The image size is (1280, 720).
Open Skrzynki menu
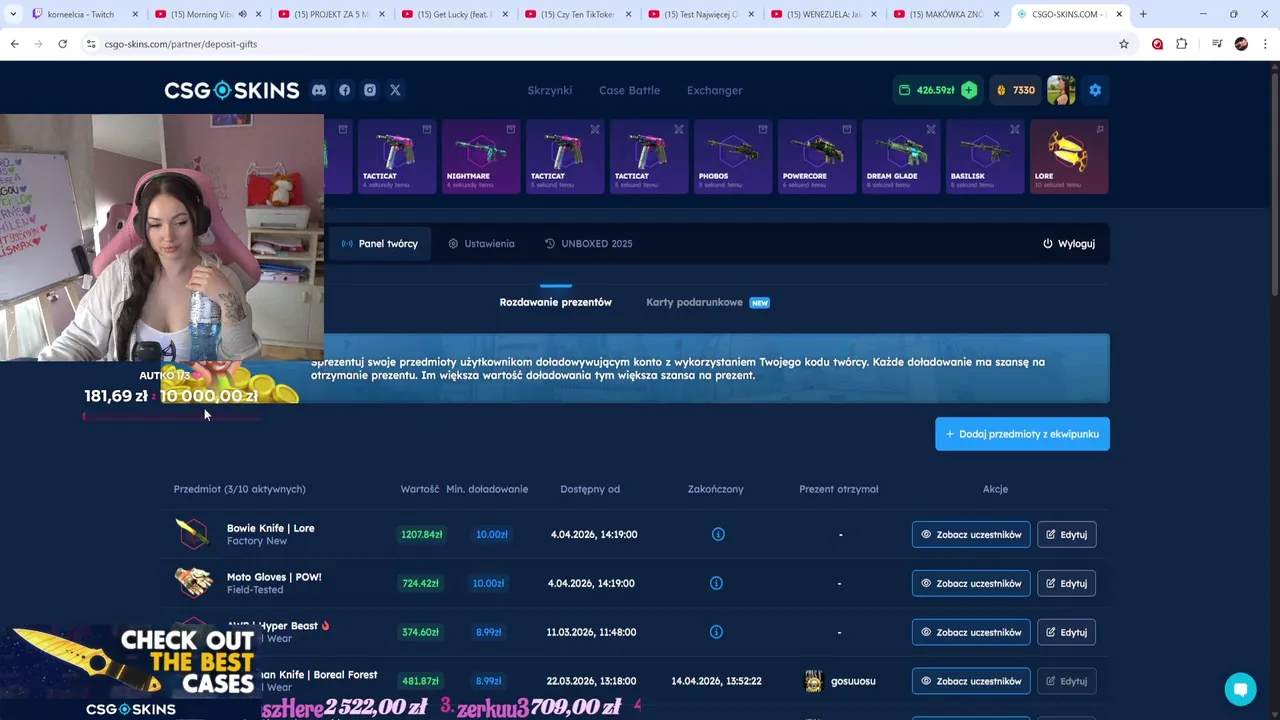(x=550, y=90)
